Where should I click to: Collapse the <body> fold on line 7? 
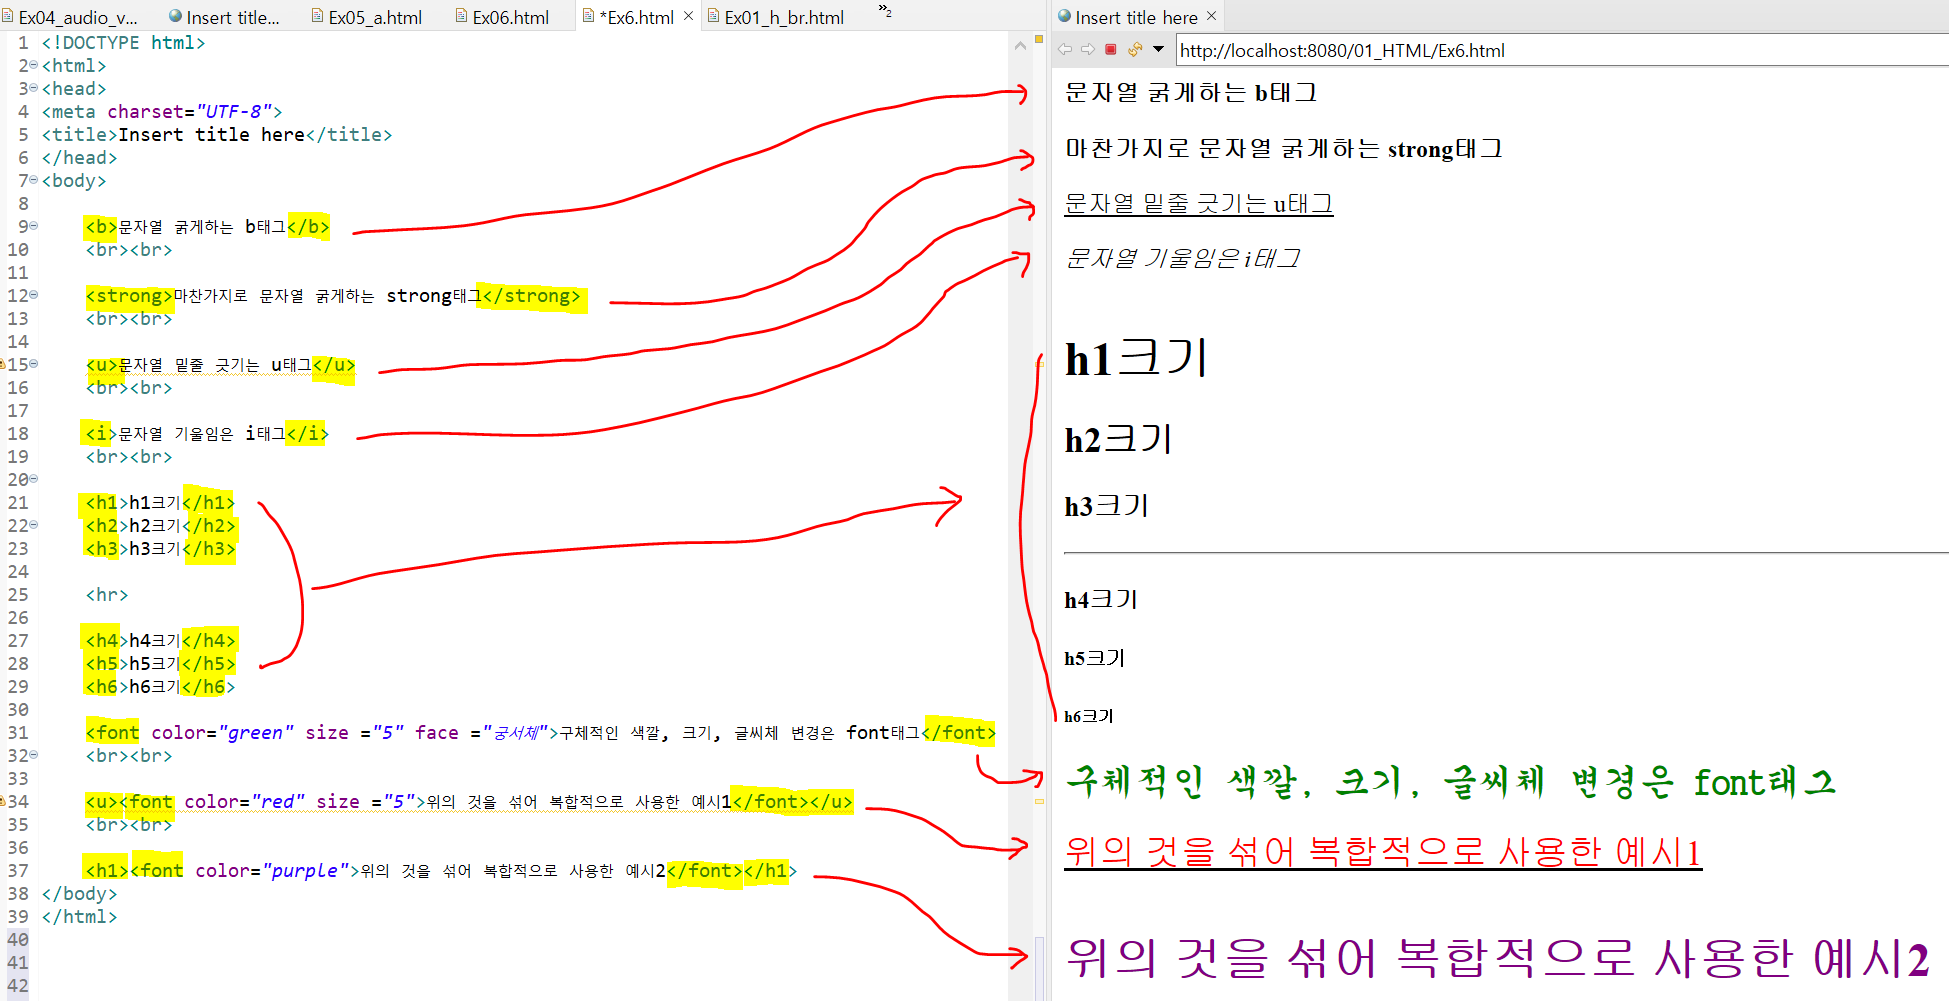(x=34, y=180)
